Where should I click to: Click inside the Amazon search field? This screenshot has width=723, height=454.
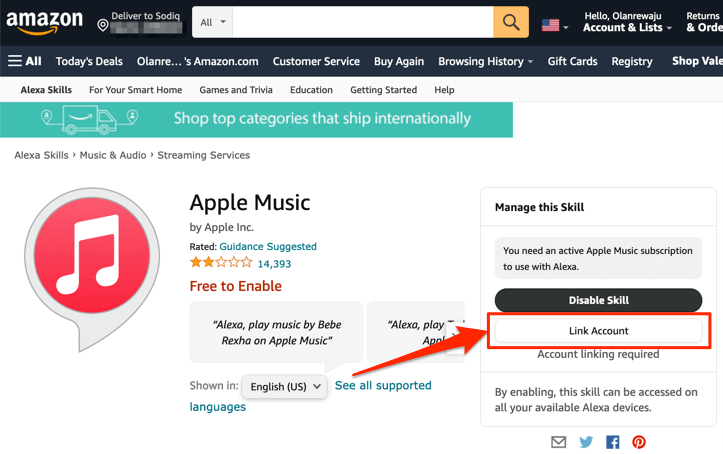coord(362,22)
